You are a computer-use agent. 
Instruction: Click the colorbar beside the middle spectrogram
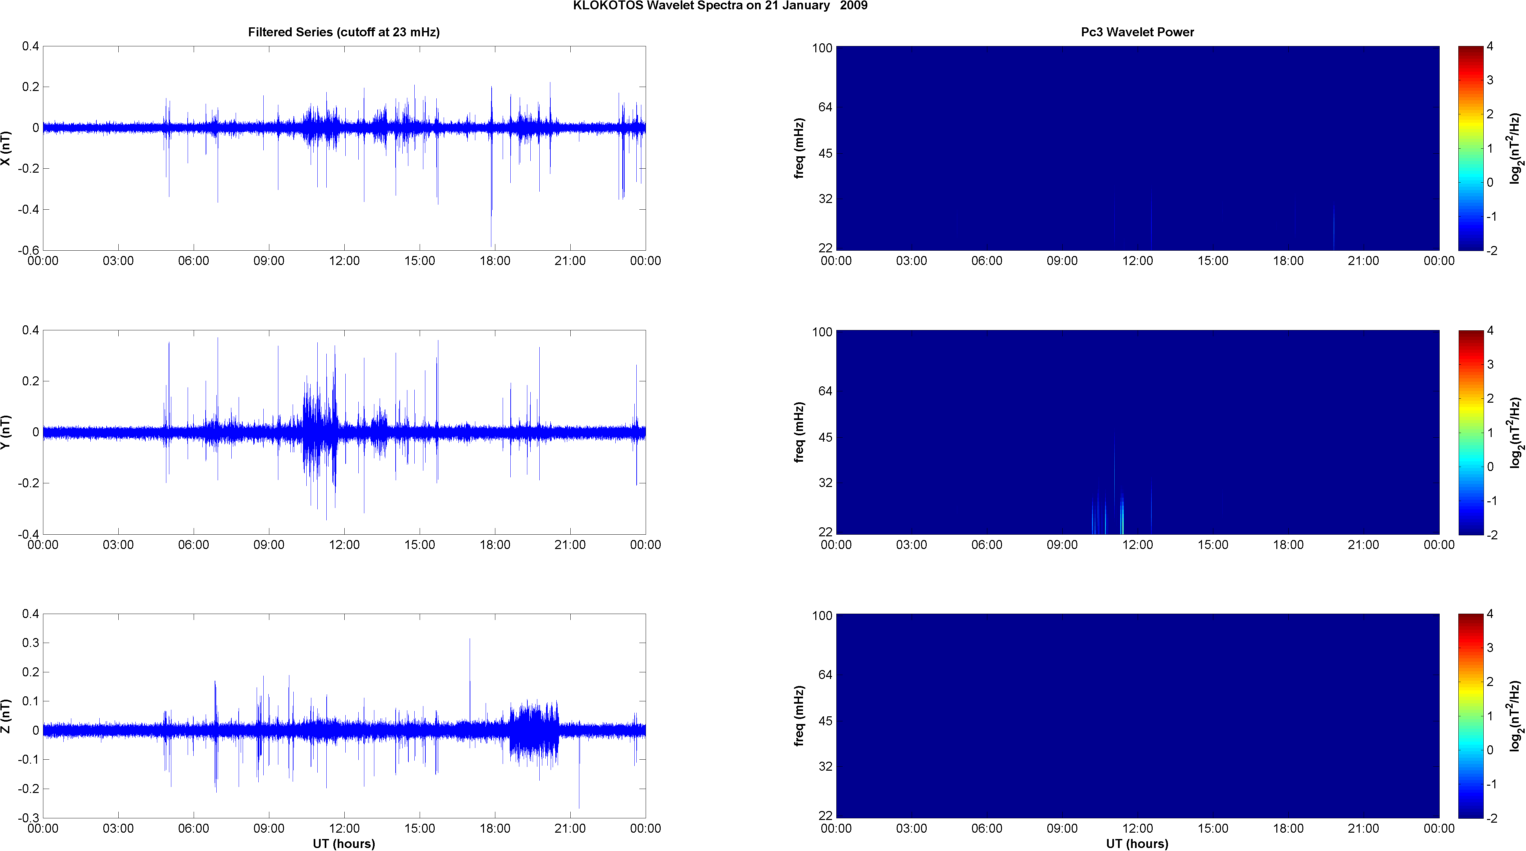(x=1470, y=432)
